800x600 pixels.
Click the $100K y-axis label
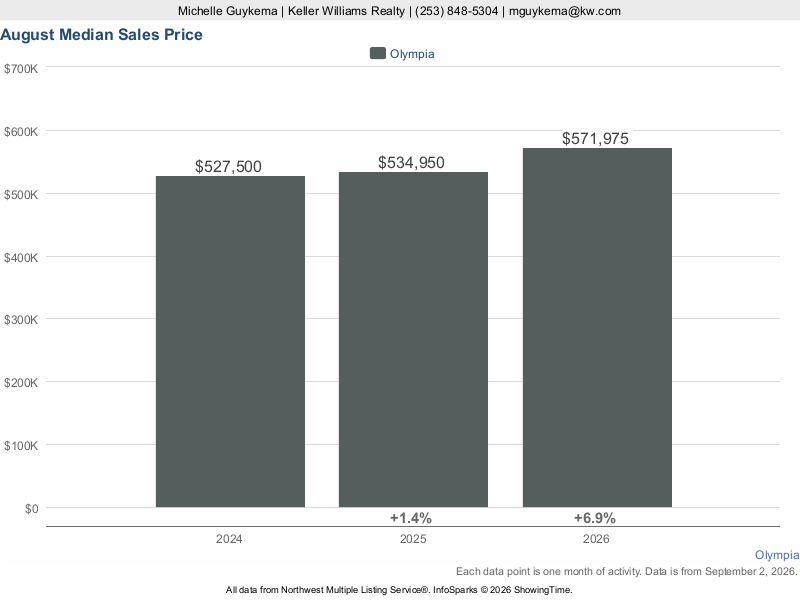click(x=21, y=446)
